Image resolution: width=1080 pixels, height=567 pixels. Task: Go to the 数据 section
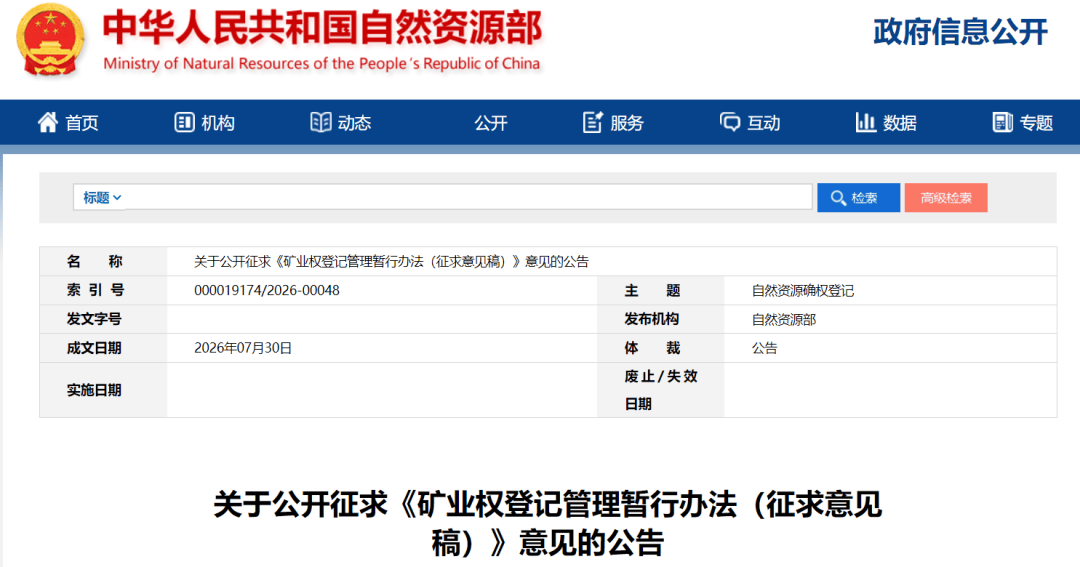pyautogui.click(x=900, y=123)
